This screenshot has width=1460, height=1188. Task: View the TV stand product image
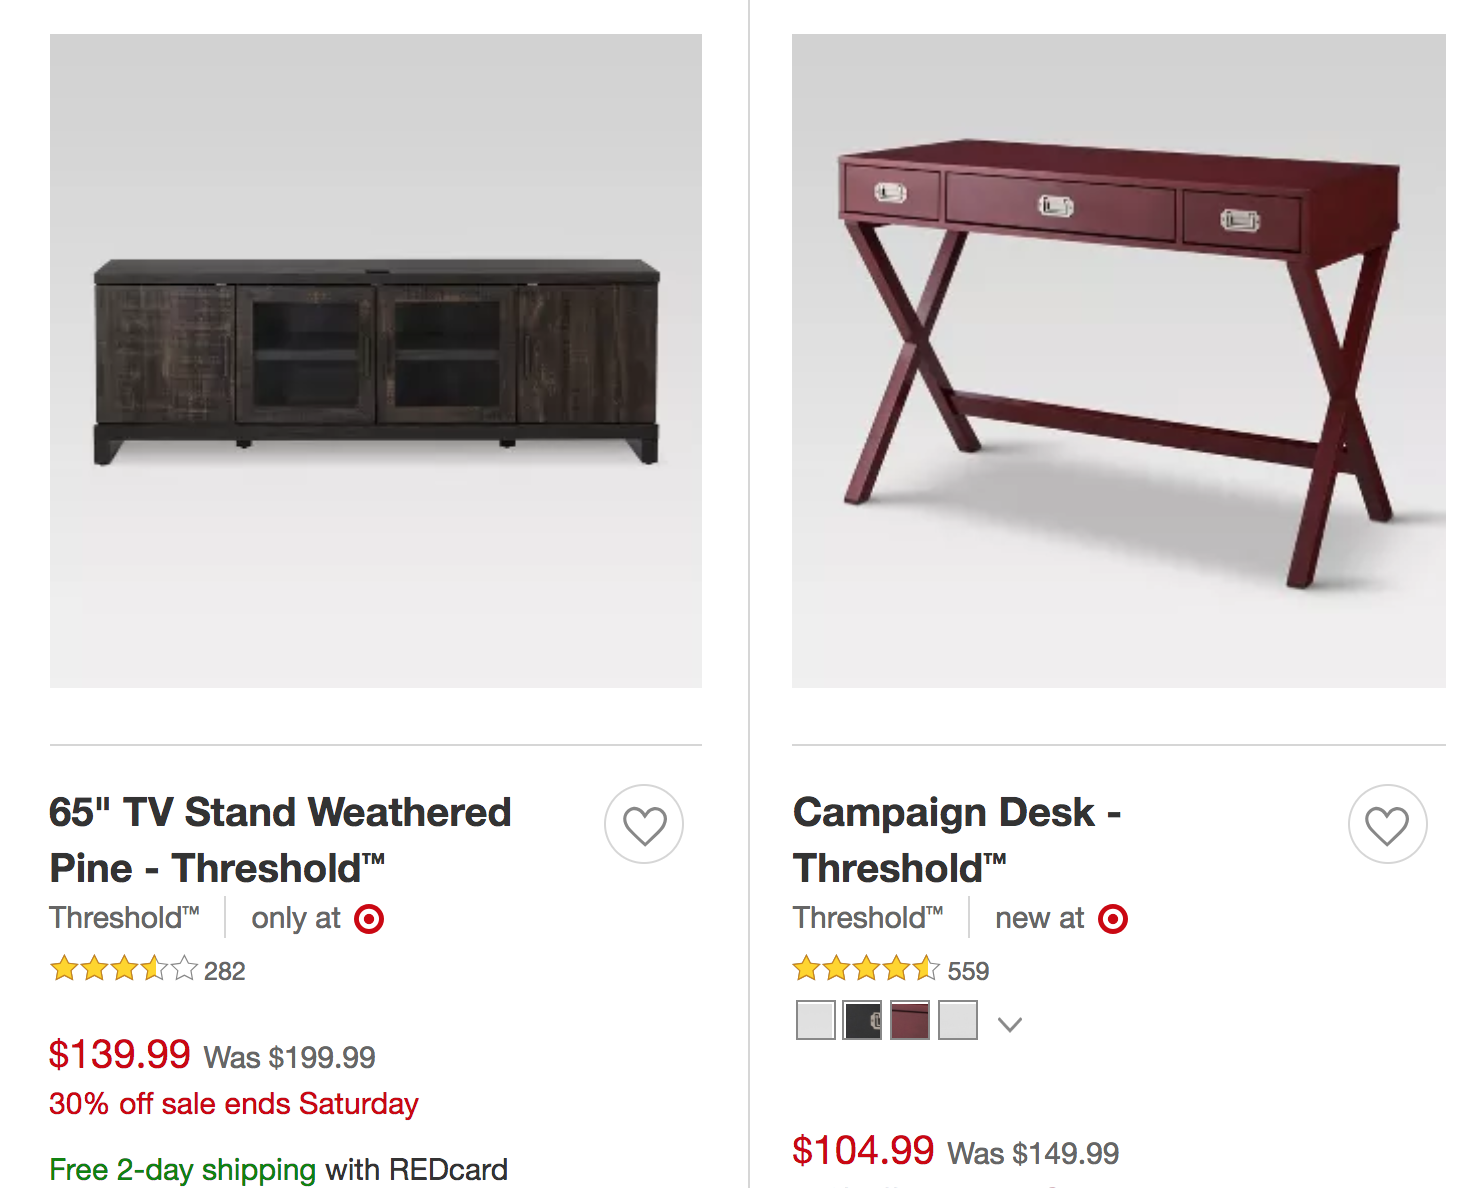[376, 361]
